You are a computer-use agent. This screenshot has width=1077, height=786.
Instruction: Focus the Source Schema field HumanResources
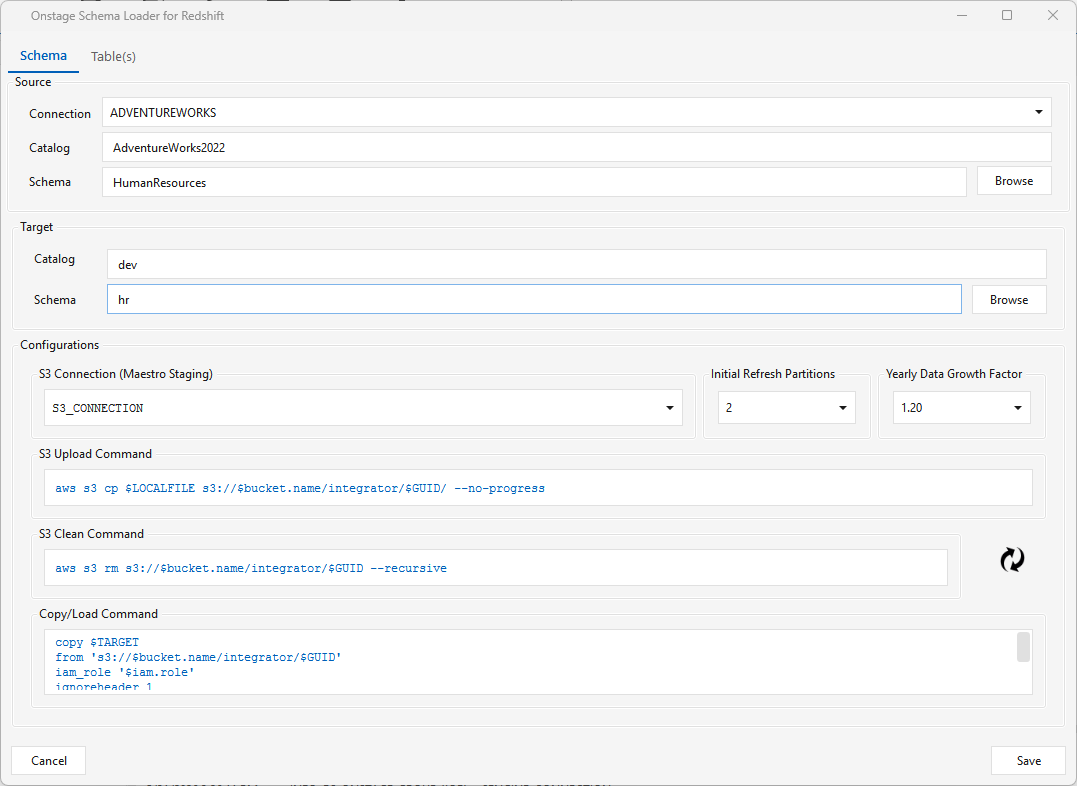click(534, 182)
